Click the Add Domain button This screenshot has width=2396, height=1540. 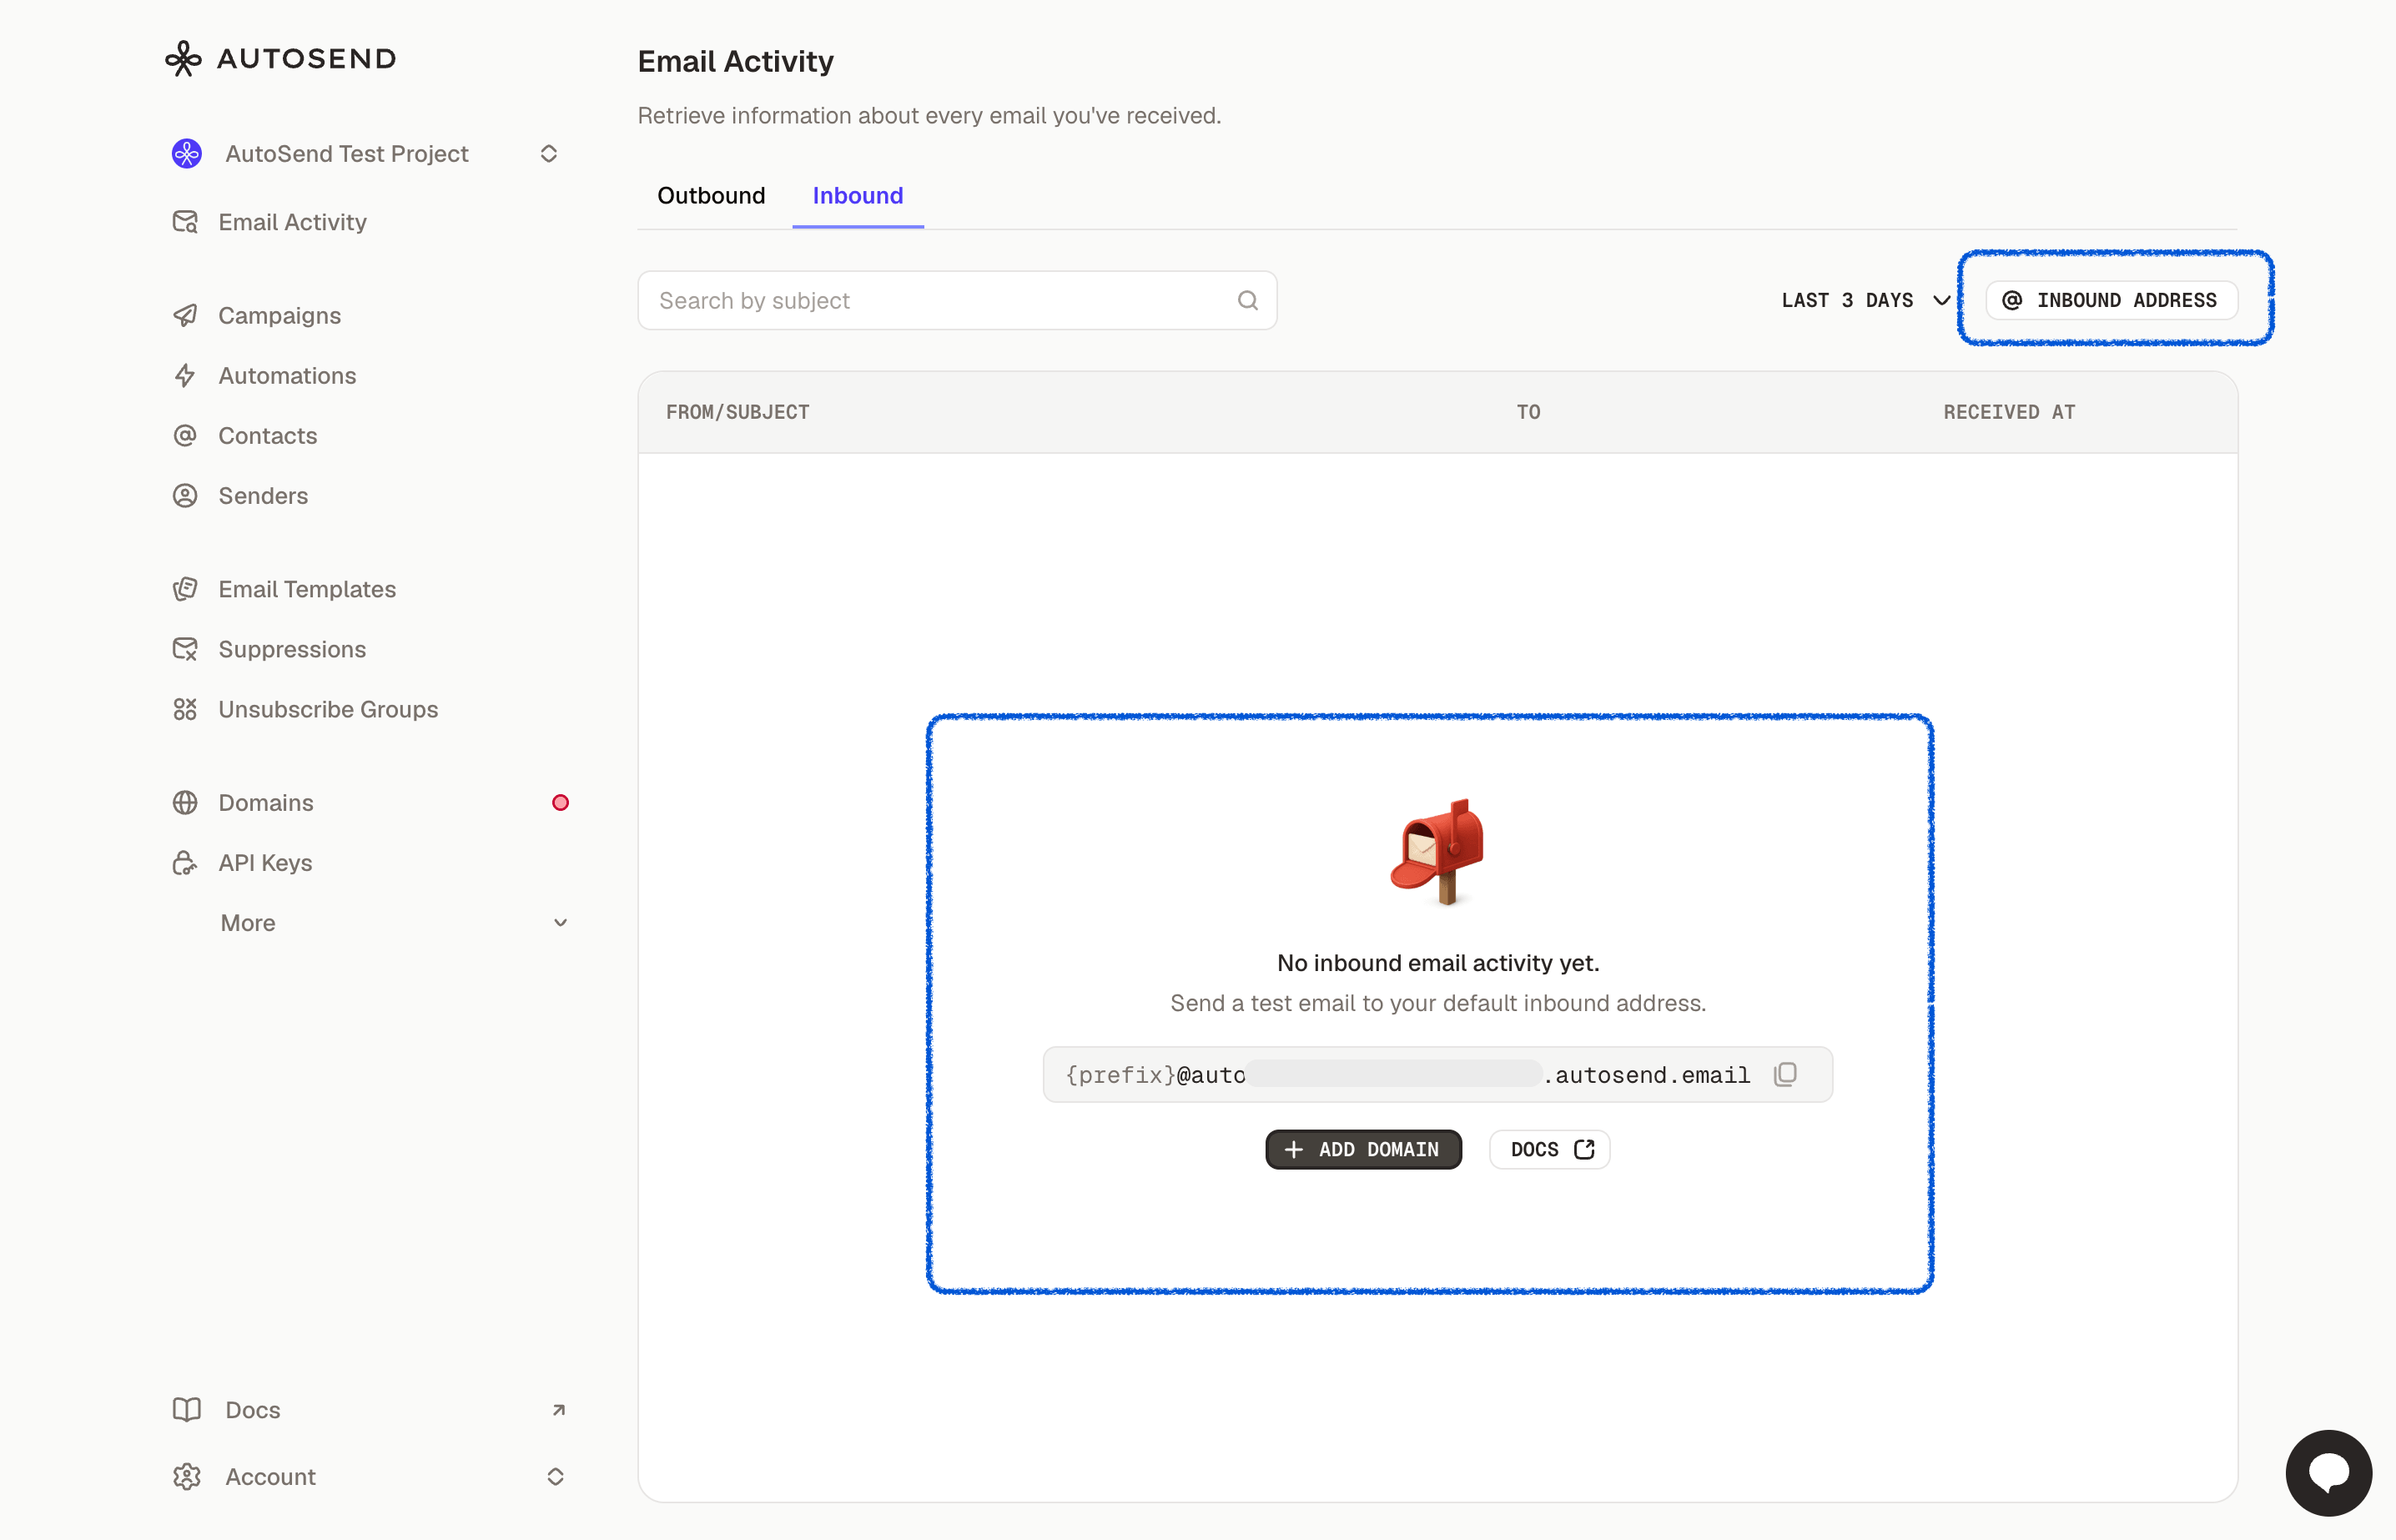pos(1363,1149)
